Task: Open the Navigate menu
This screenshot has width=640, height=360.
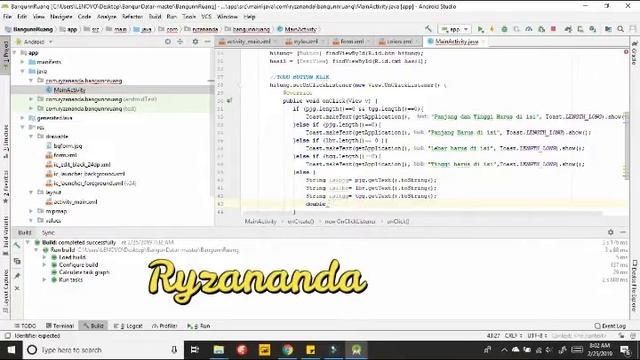Action: point(61,17)
